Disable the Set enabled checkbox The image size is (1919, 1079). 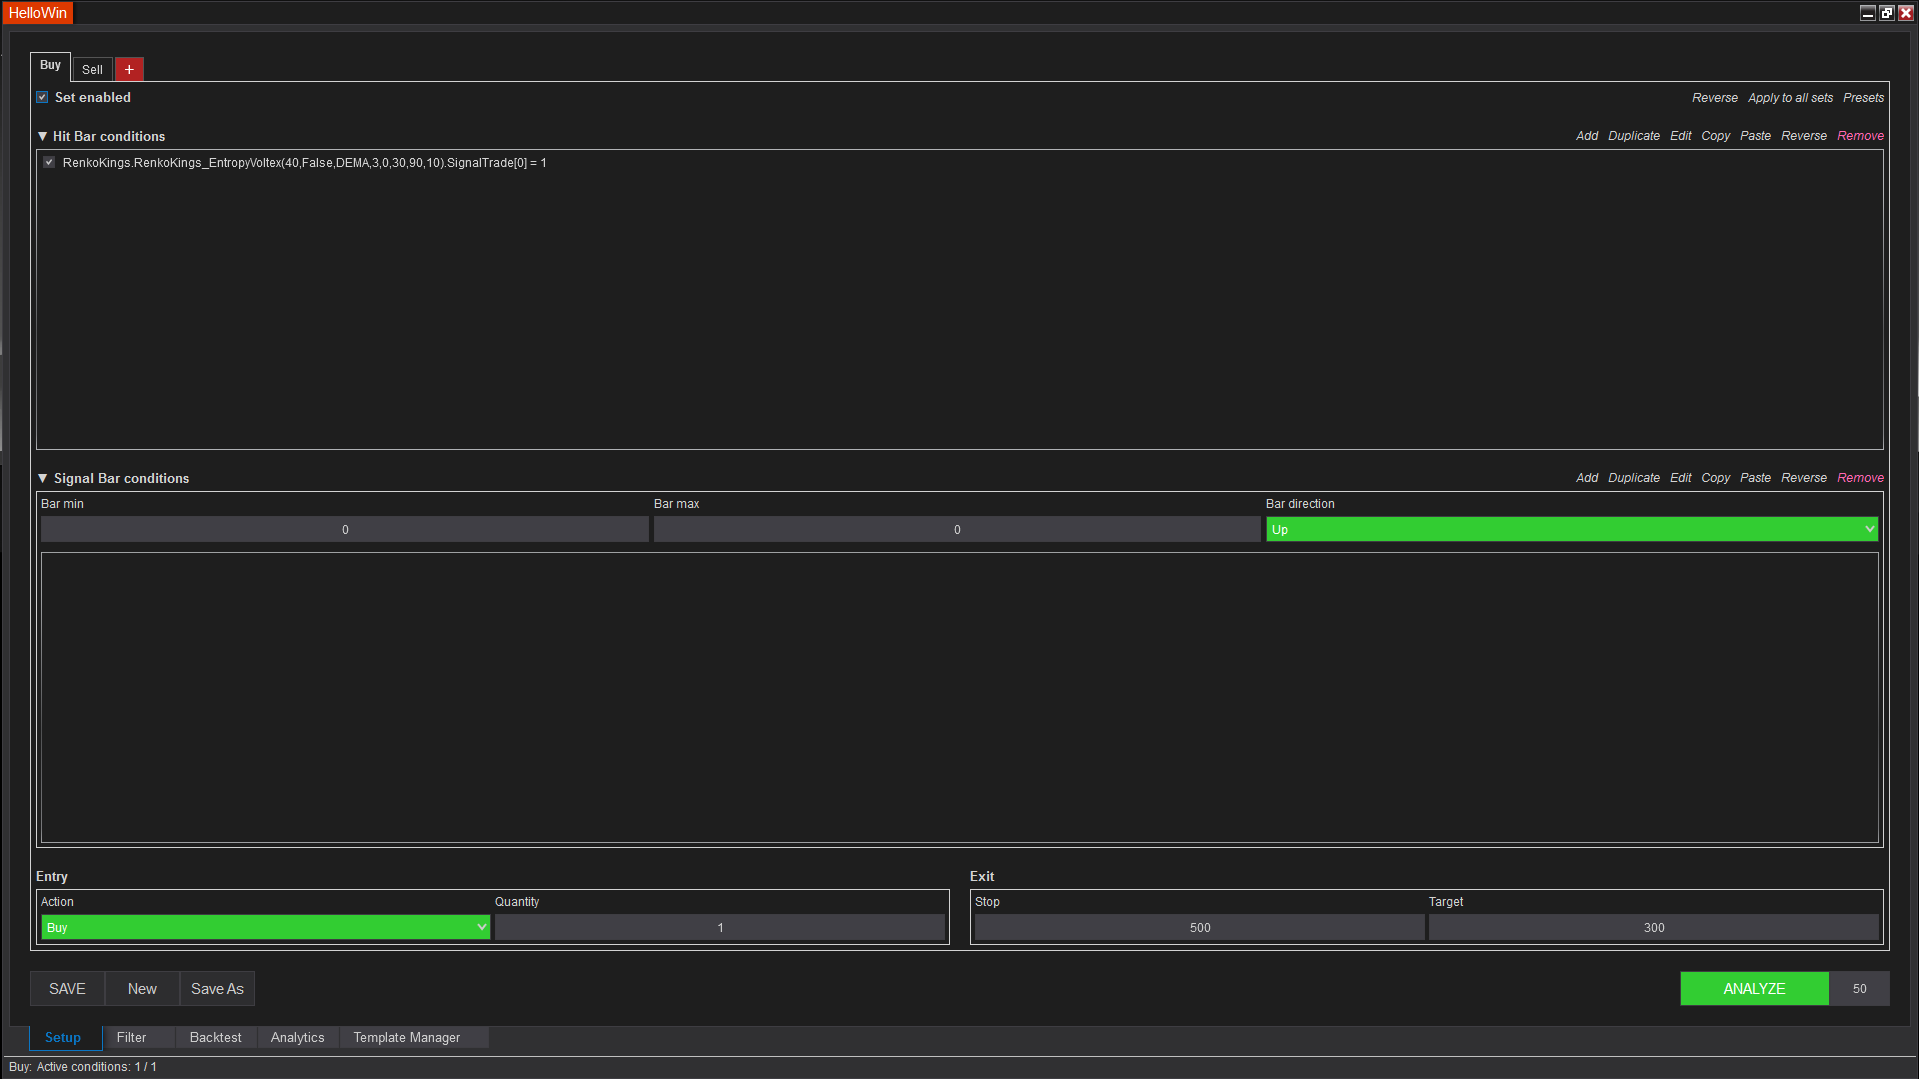pos(42,97)
